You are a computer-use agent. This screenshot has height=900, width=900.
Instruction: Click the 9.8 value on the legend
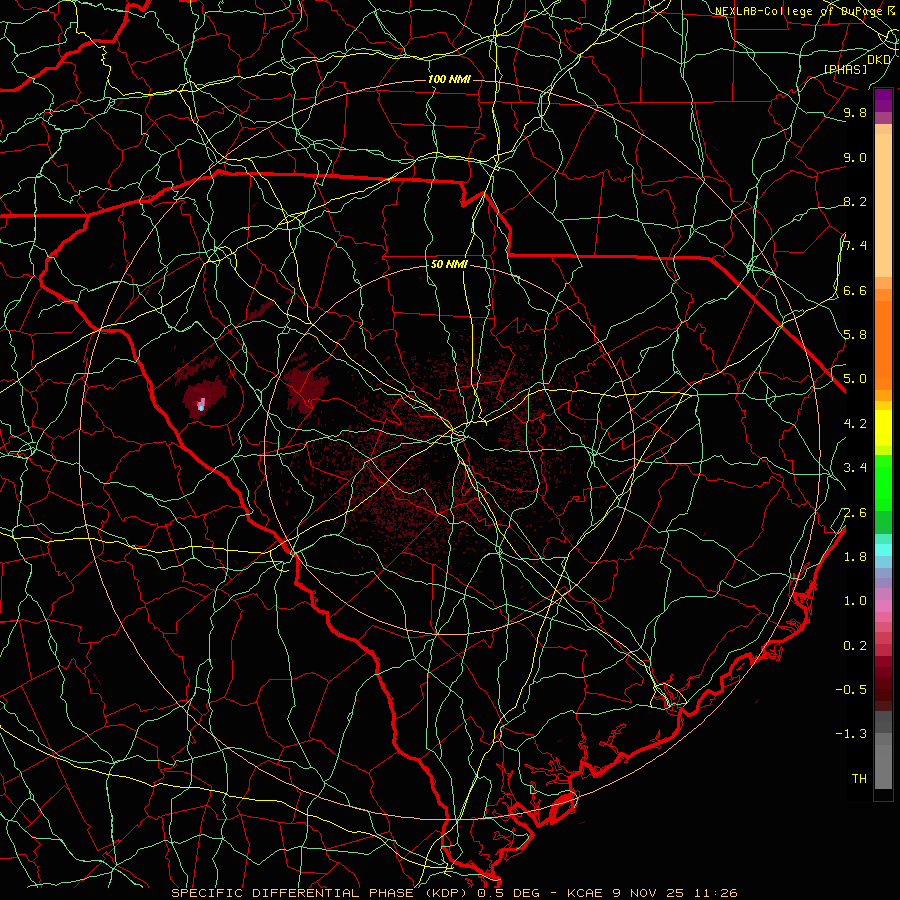855,113
